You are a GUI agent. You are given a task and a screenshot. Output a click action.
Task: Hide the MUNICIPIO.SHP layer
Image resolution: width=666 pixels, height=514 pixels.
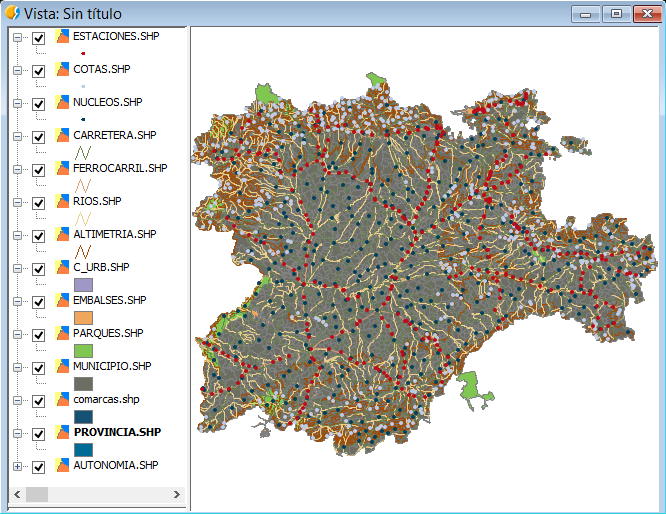[x=39, y=368]
